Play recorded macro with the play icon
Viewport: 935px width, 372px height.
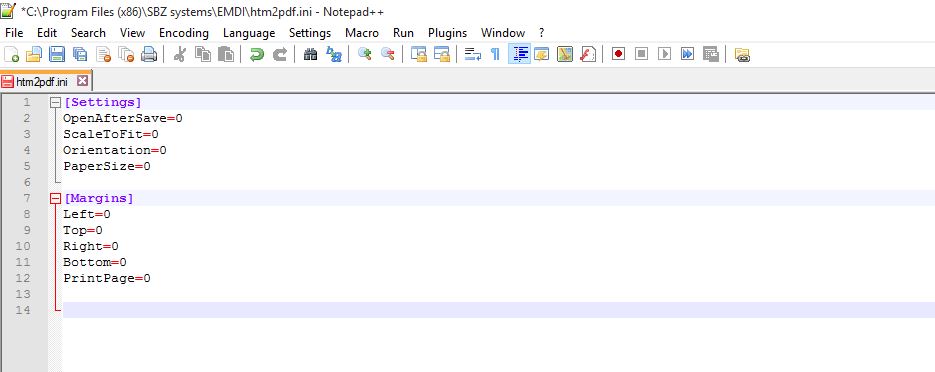pyautogui.click(x=664, y=54)
